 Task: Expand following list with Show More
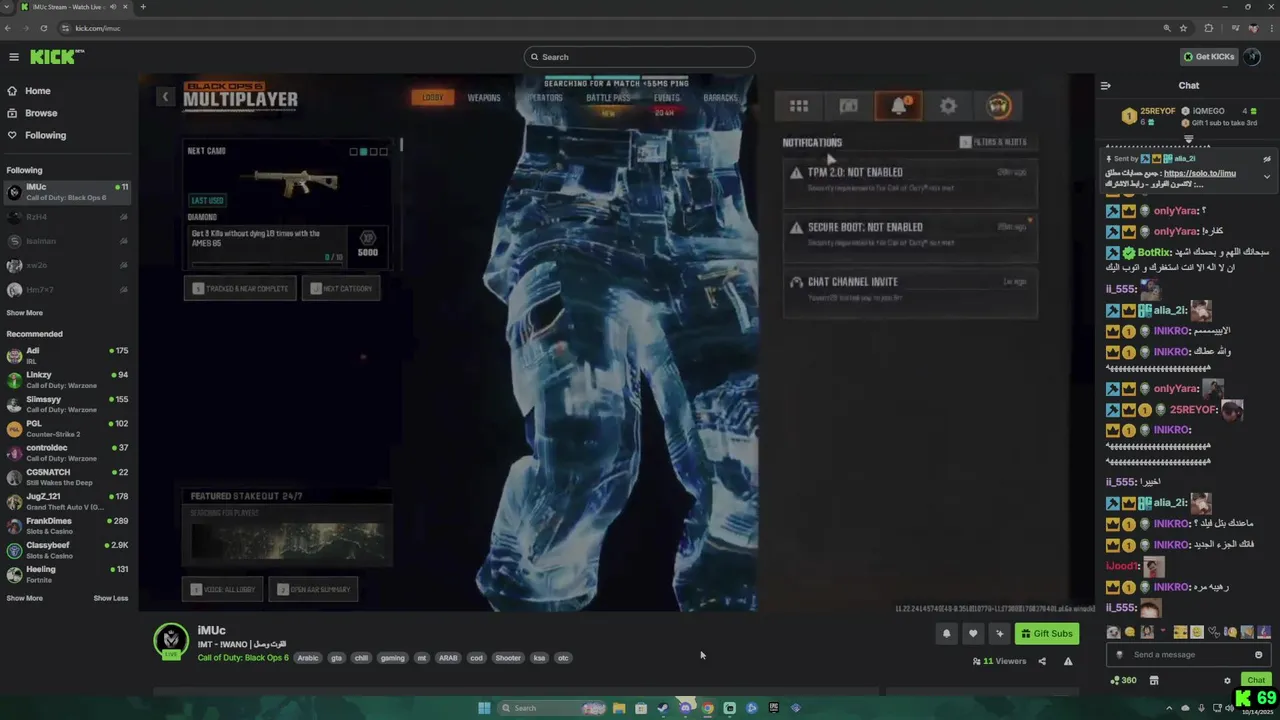coord(25,313)
